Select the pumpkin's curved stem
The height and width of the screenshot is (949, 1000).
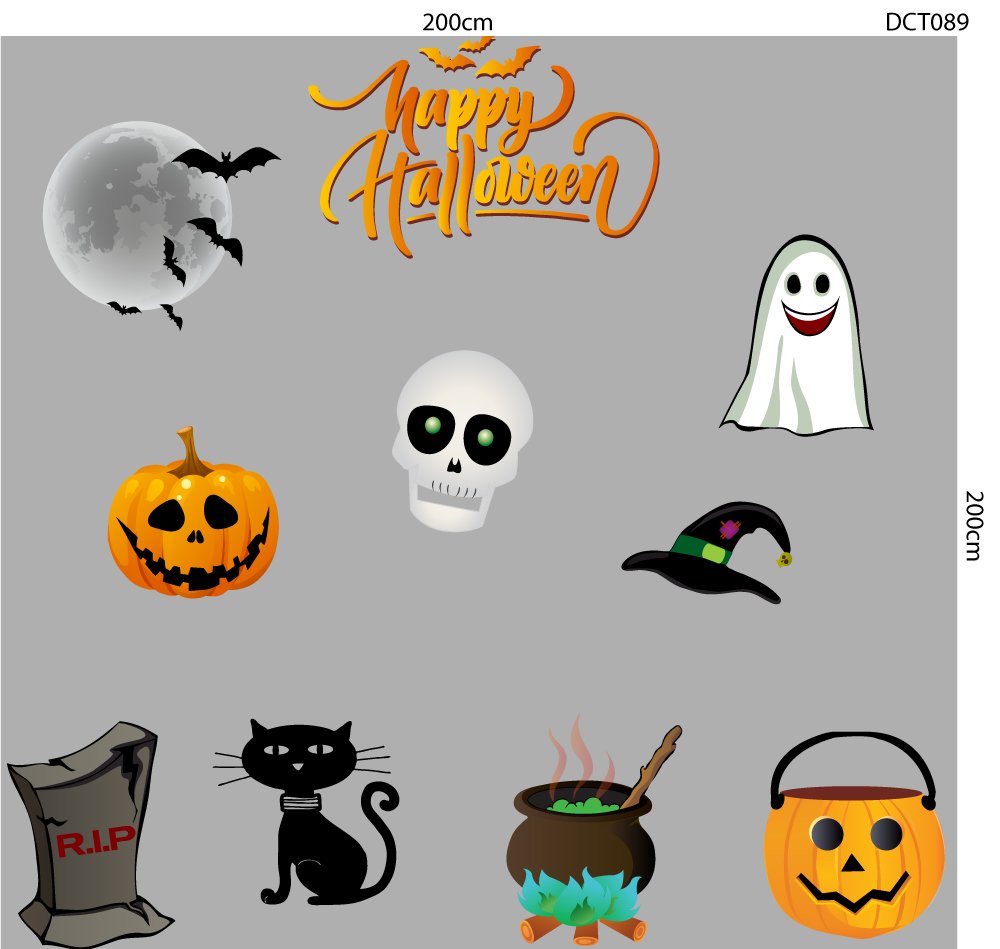(190, 445)
